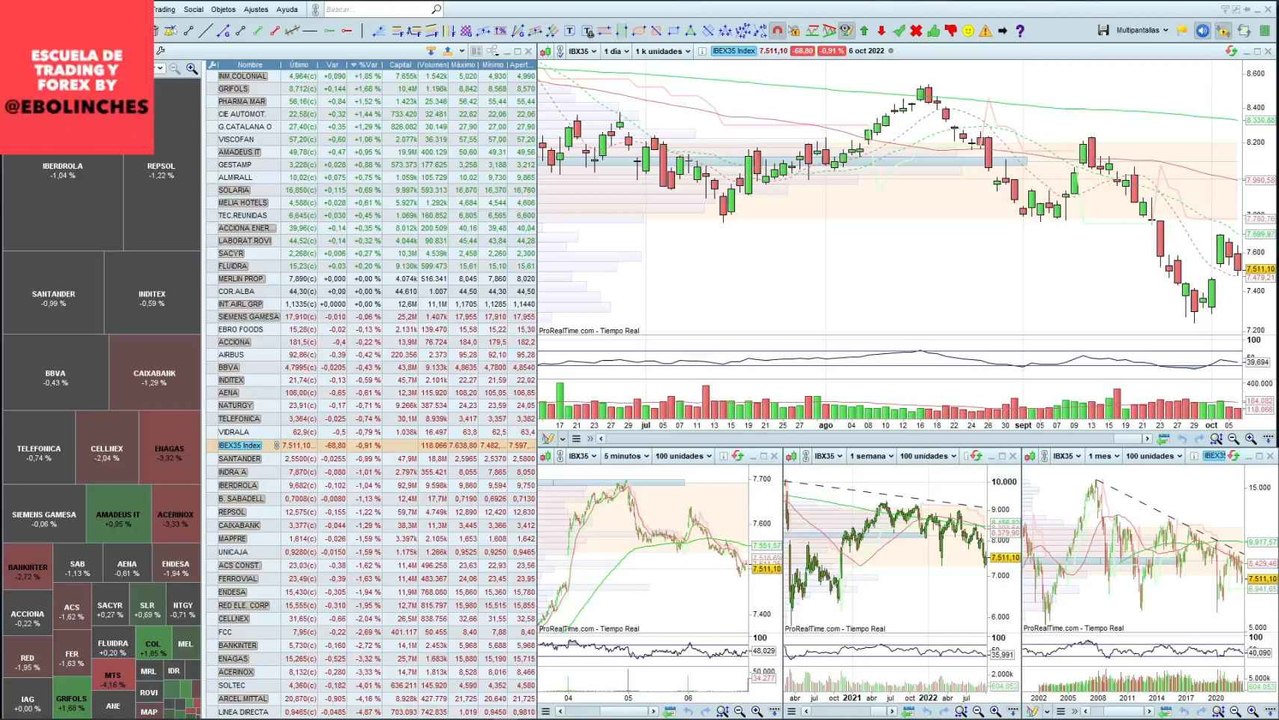Select the GRIFOLS row in list
This screenshot has width=1279, height=720.
(372, 89)
